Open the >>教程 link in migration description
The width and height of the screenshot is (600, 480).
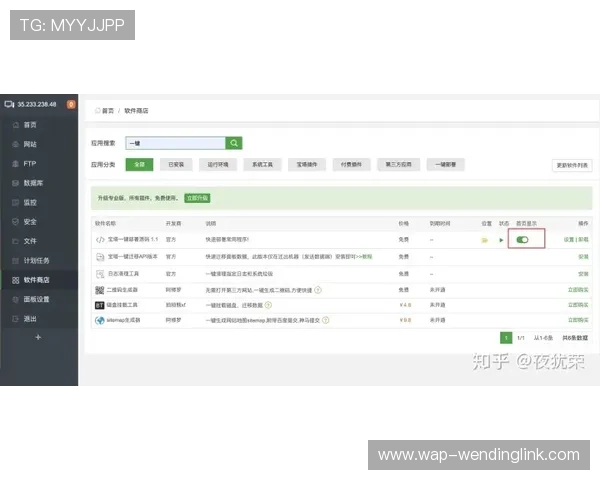point(365,257)
